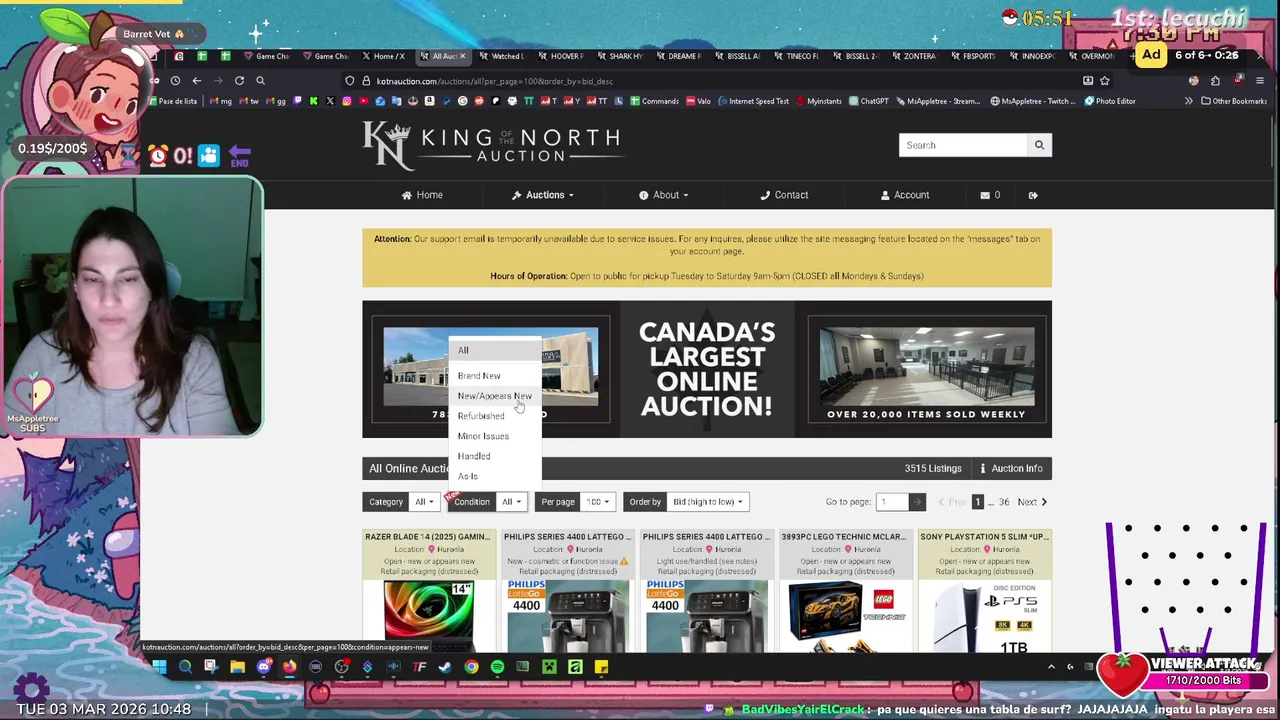
Task: Choose New/Appears New condition option
Action: [494, 396]
